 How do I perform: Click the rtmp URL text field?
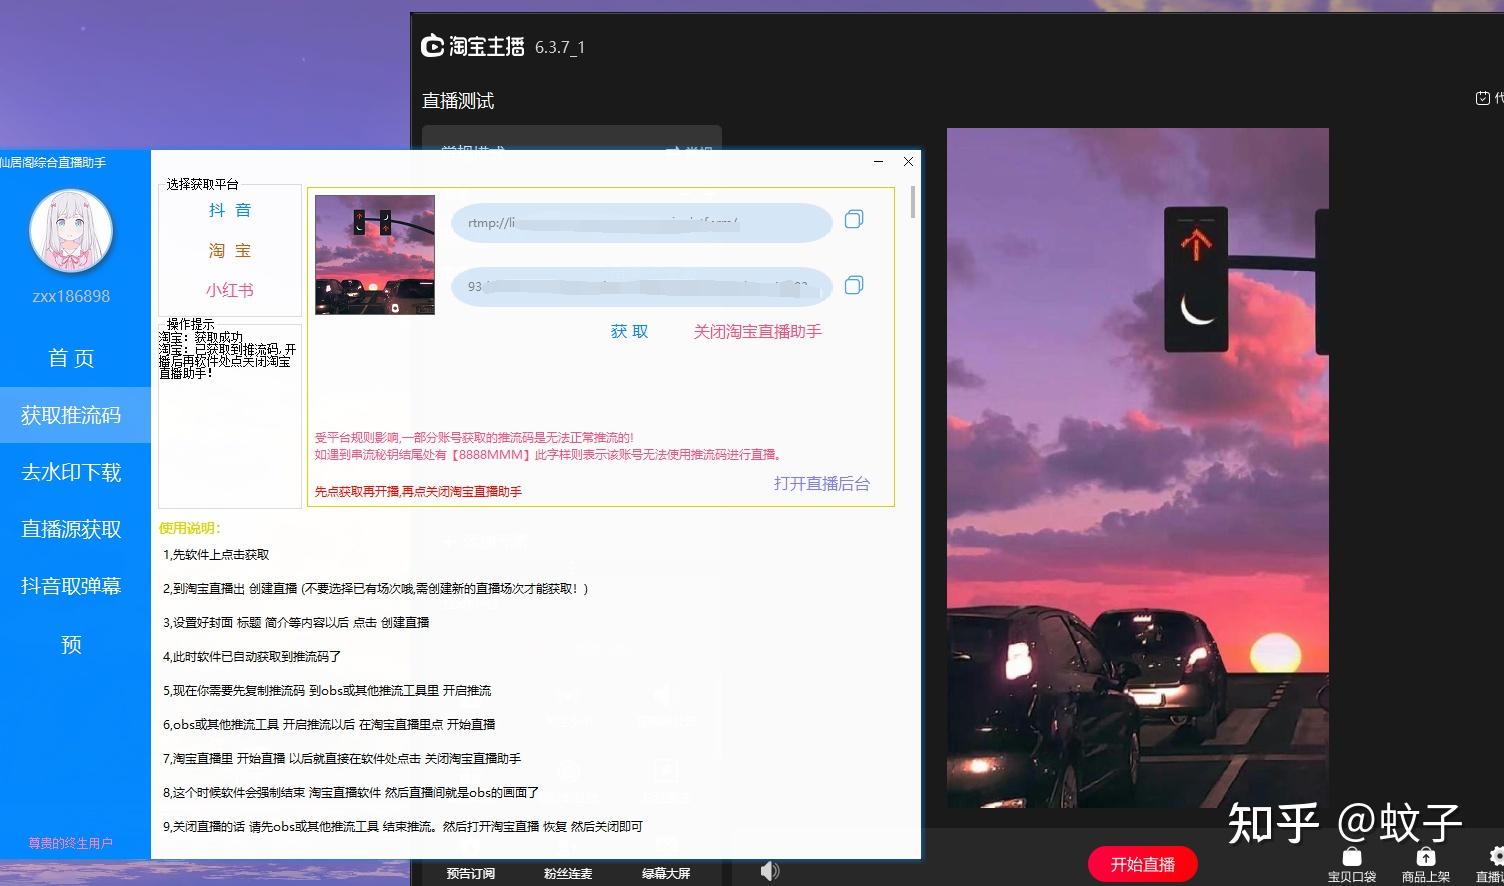pyautogui.click(x=641, y=222)
